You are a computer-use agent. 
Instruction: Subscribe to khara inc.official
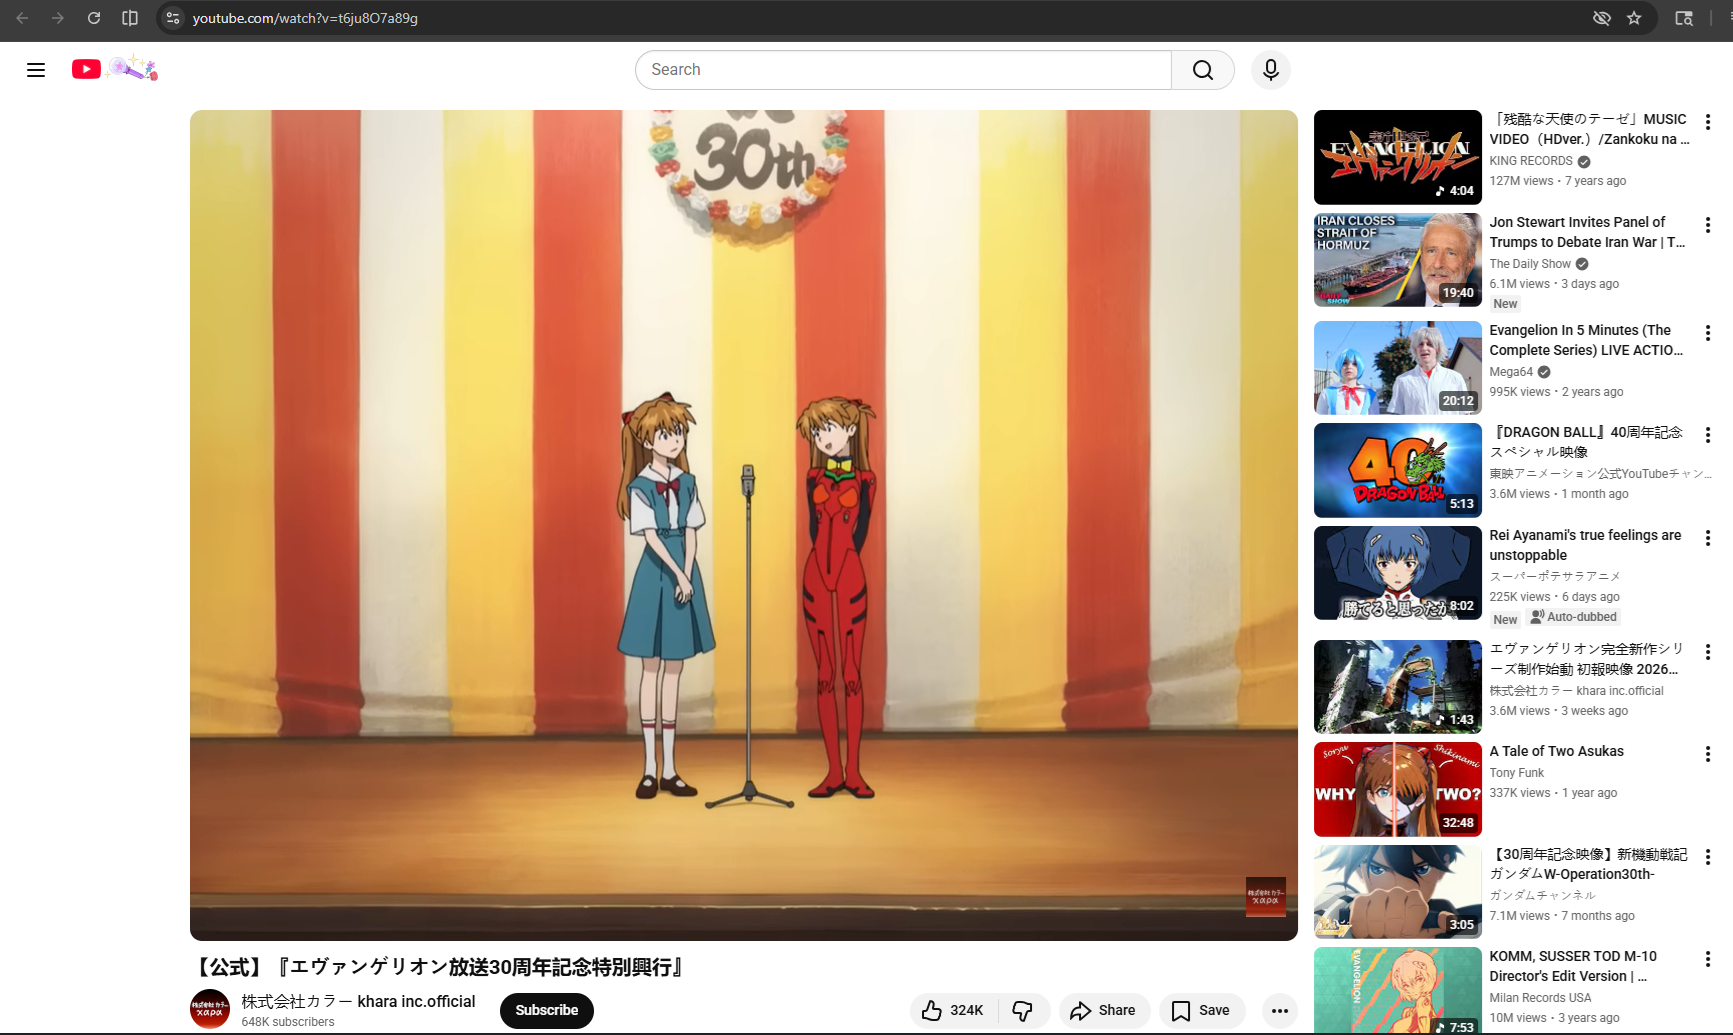point(547,1010)
